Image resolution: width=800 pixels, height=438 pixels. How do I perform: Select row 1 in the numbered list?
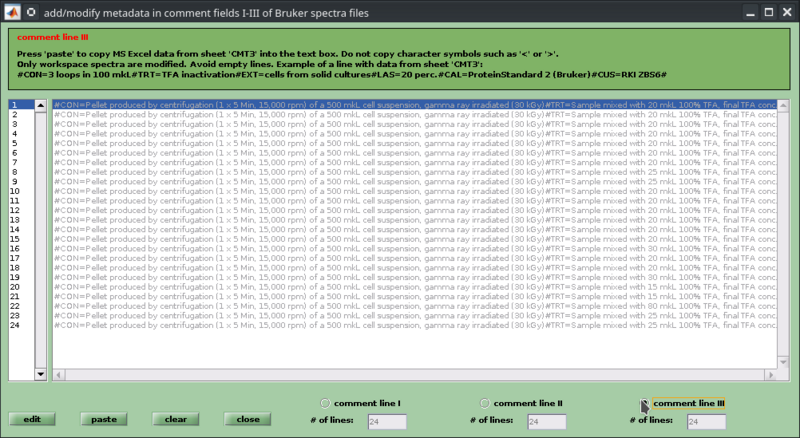20,105
